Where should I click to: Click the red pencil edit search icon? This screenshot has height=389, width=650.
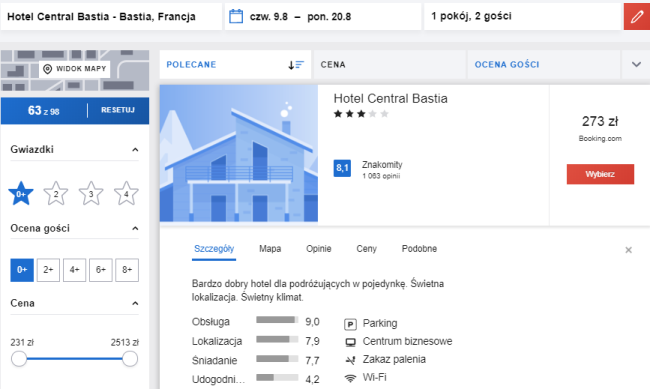tap(637, 17)
